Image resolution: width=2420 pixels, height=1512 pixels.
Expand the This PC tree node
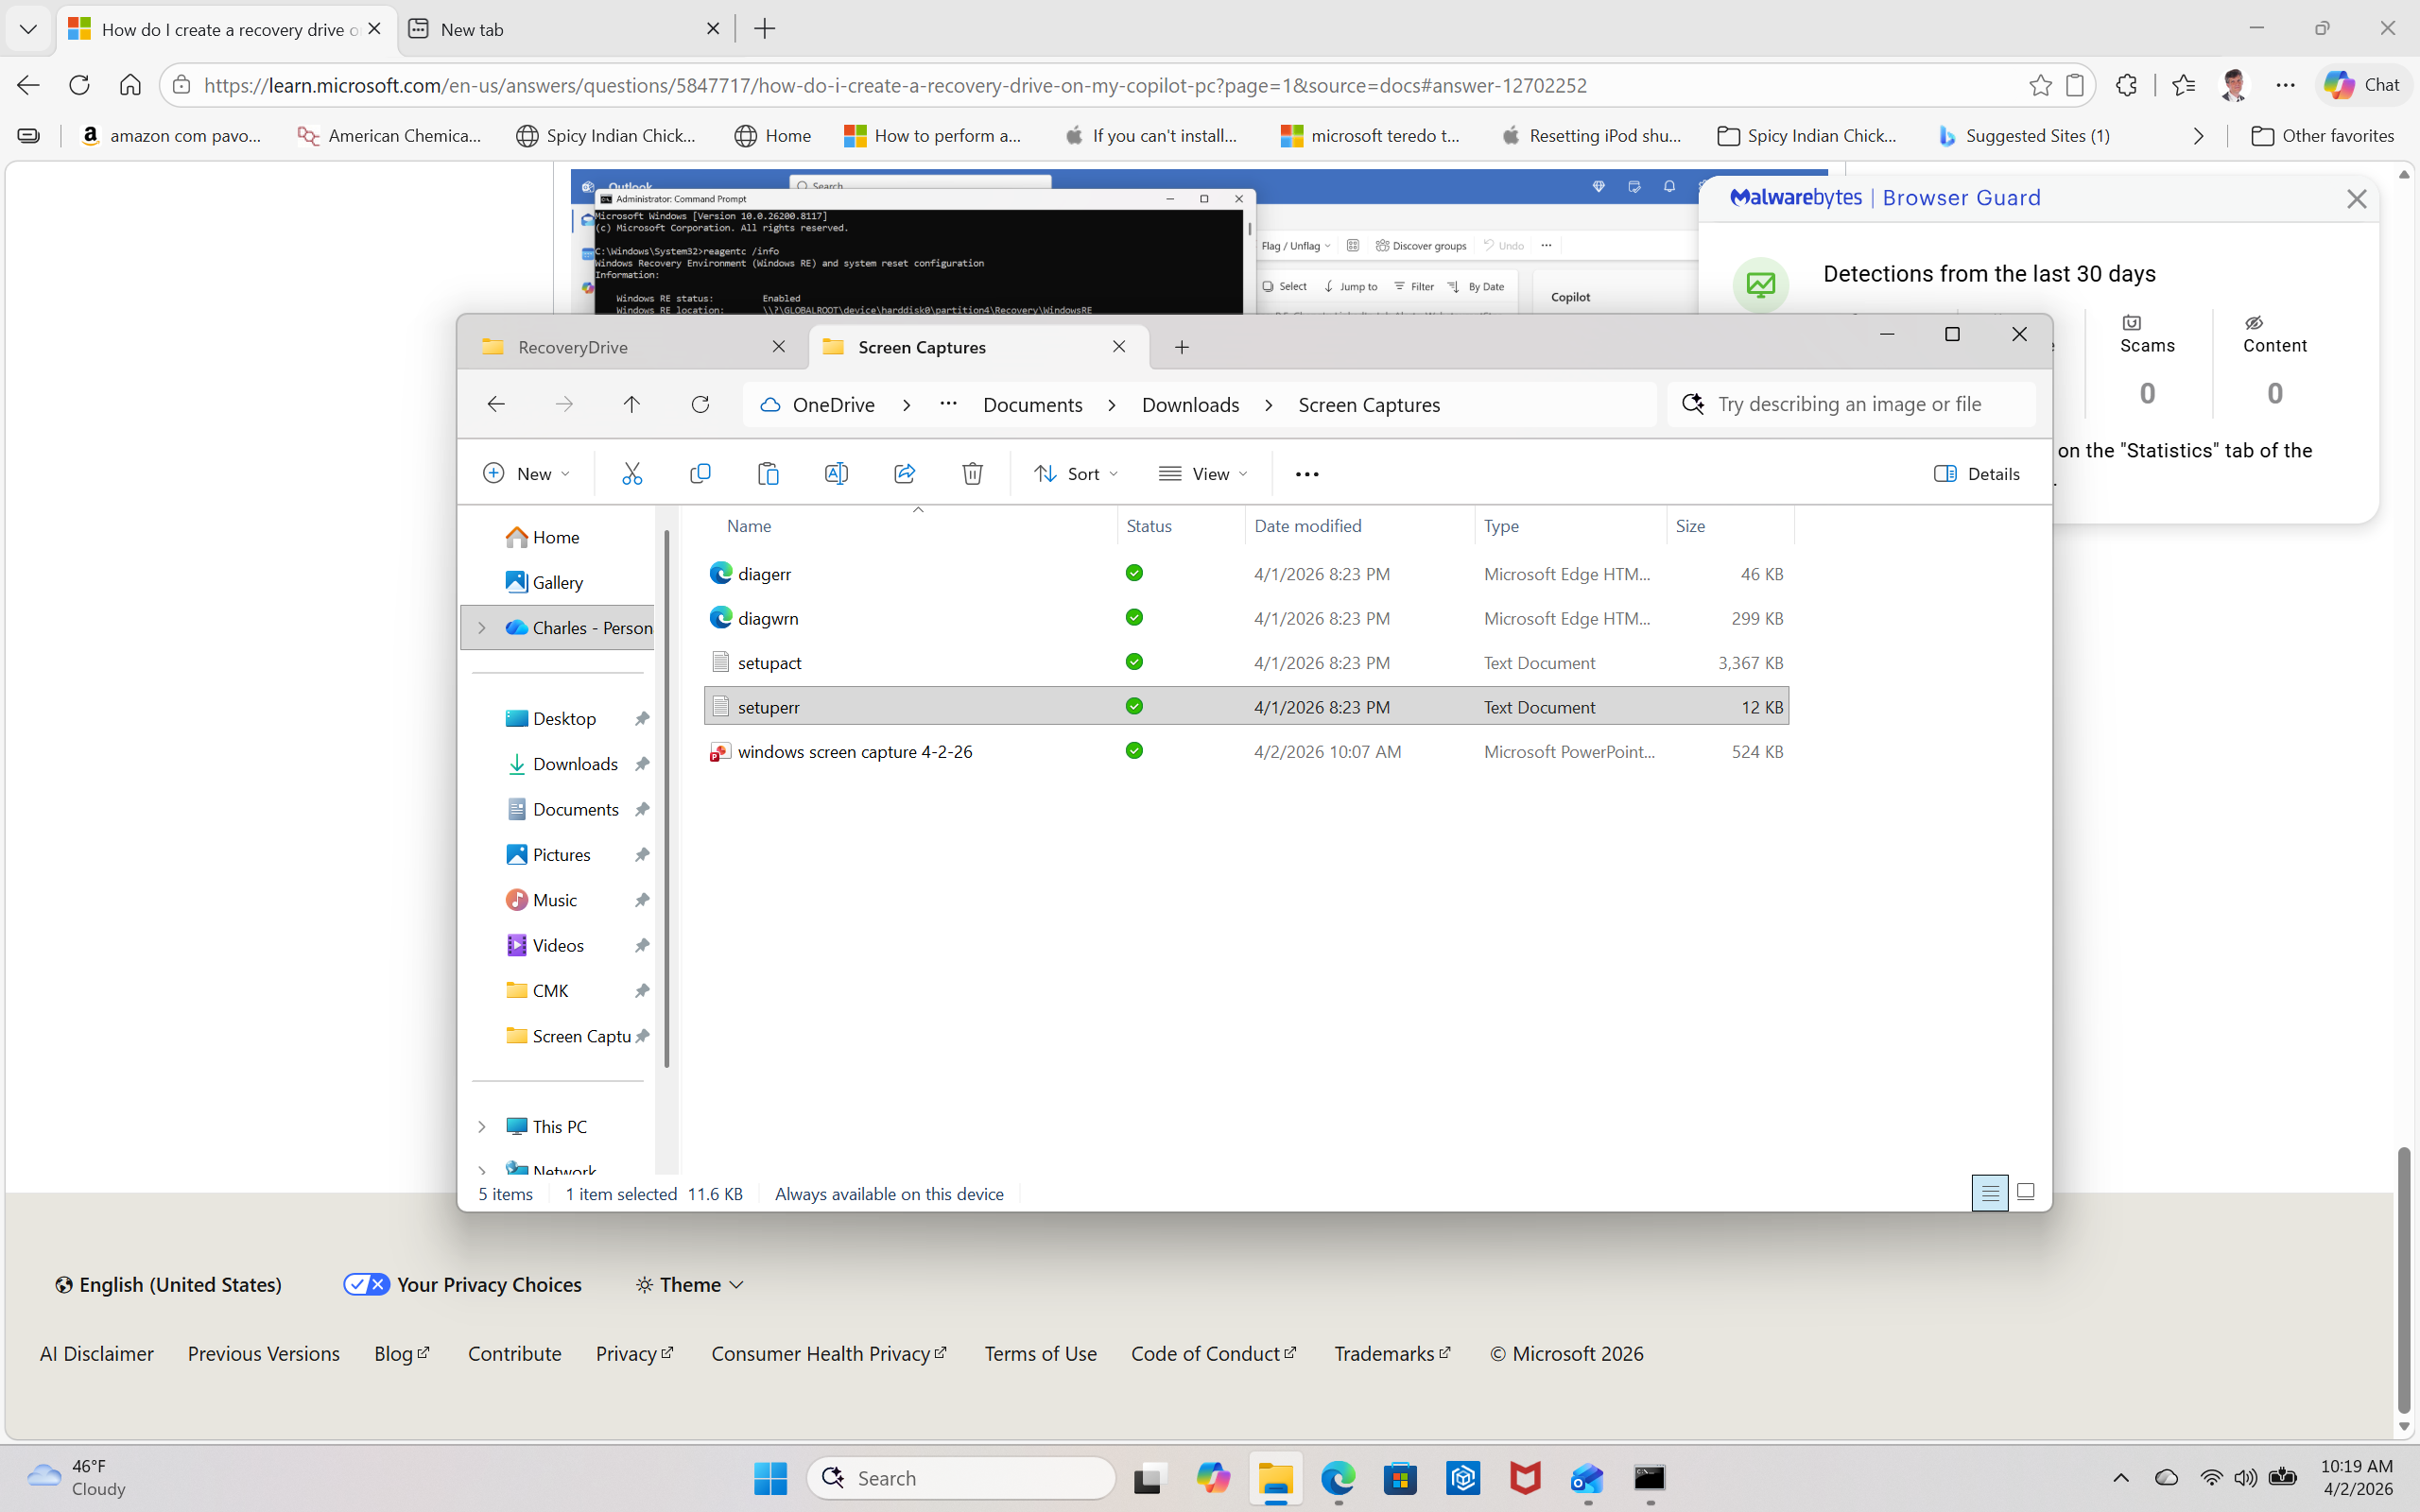[x=482, y=1126]
